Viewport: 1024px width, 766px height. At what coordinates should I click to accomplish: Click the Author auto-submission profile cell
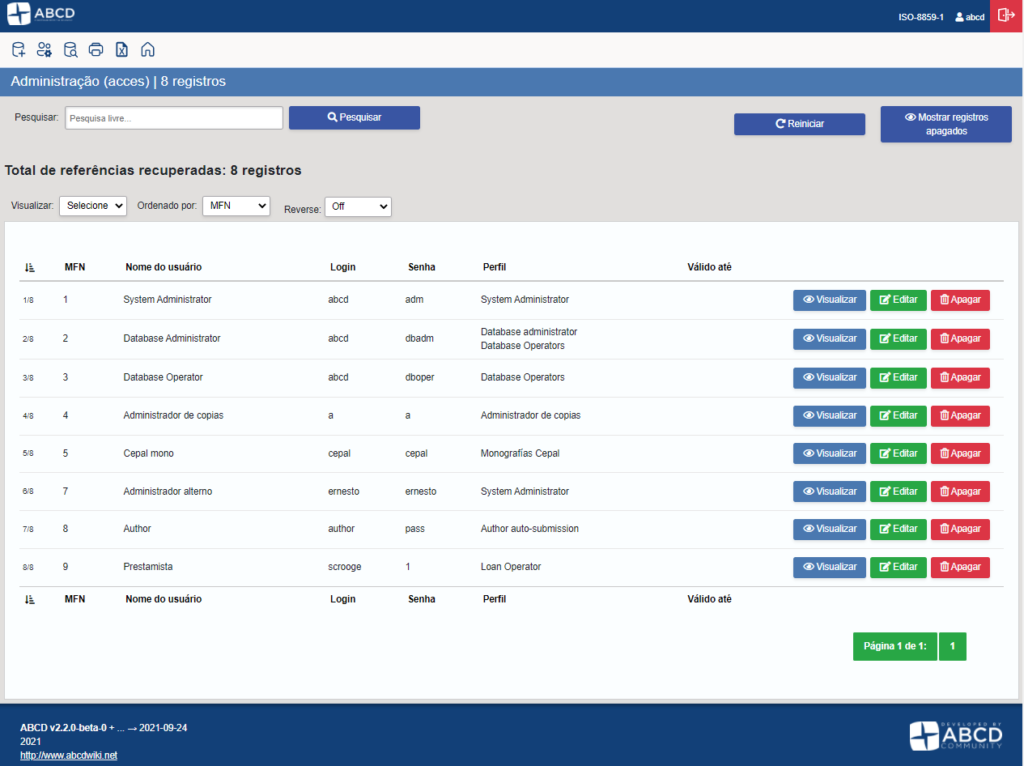coord(530,529)
